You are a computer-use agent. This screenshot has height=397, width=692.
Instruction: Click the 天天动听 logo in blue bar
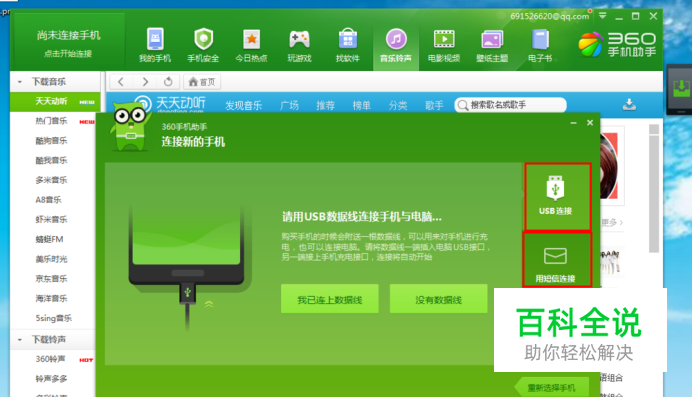170,104
